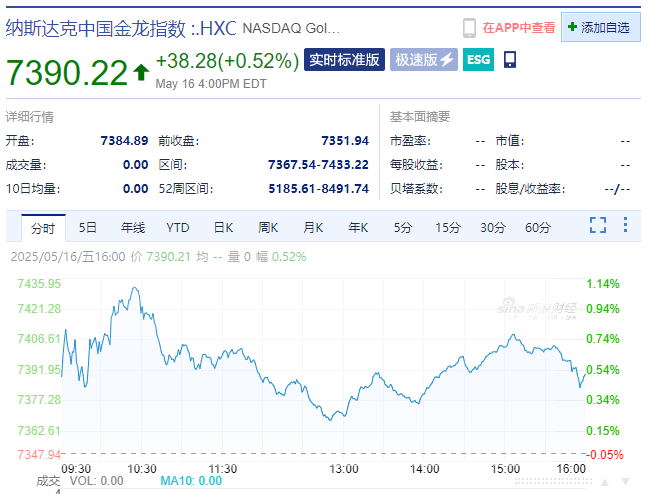The width and height of the screenshot is (649, 494).
Task: Select the 15分 interval tab
Action: pyautogui.click(x=448, y=228)
